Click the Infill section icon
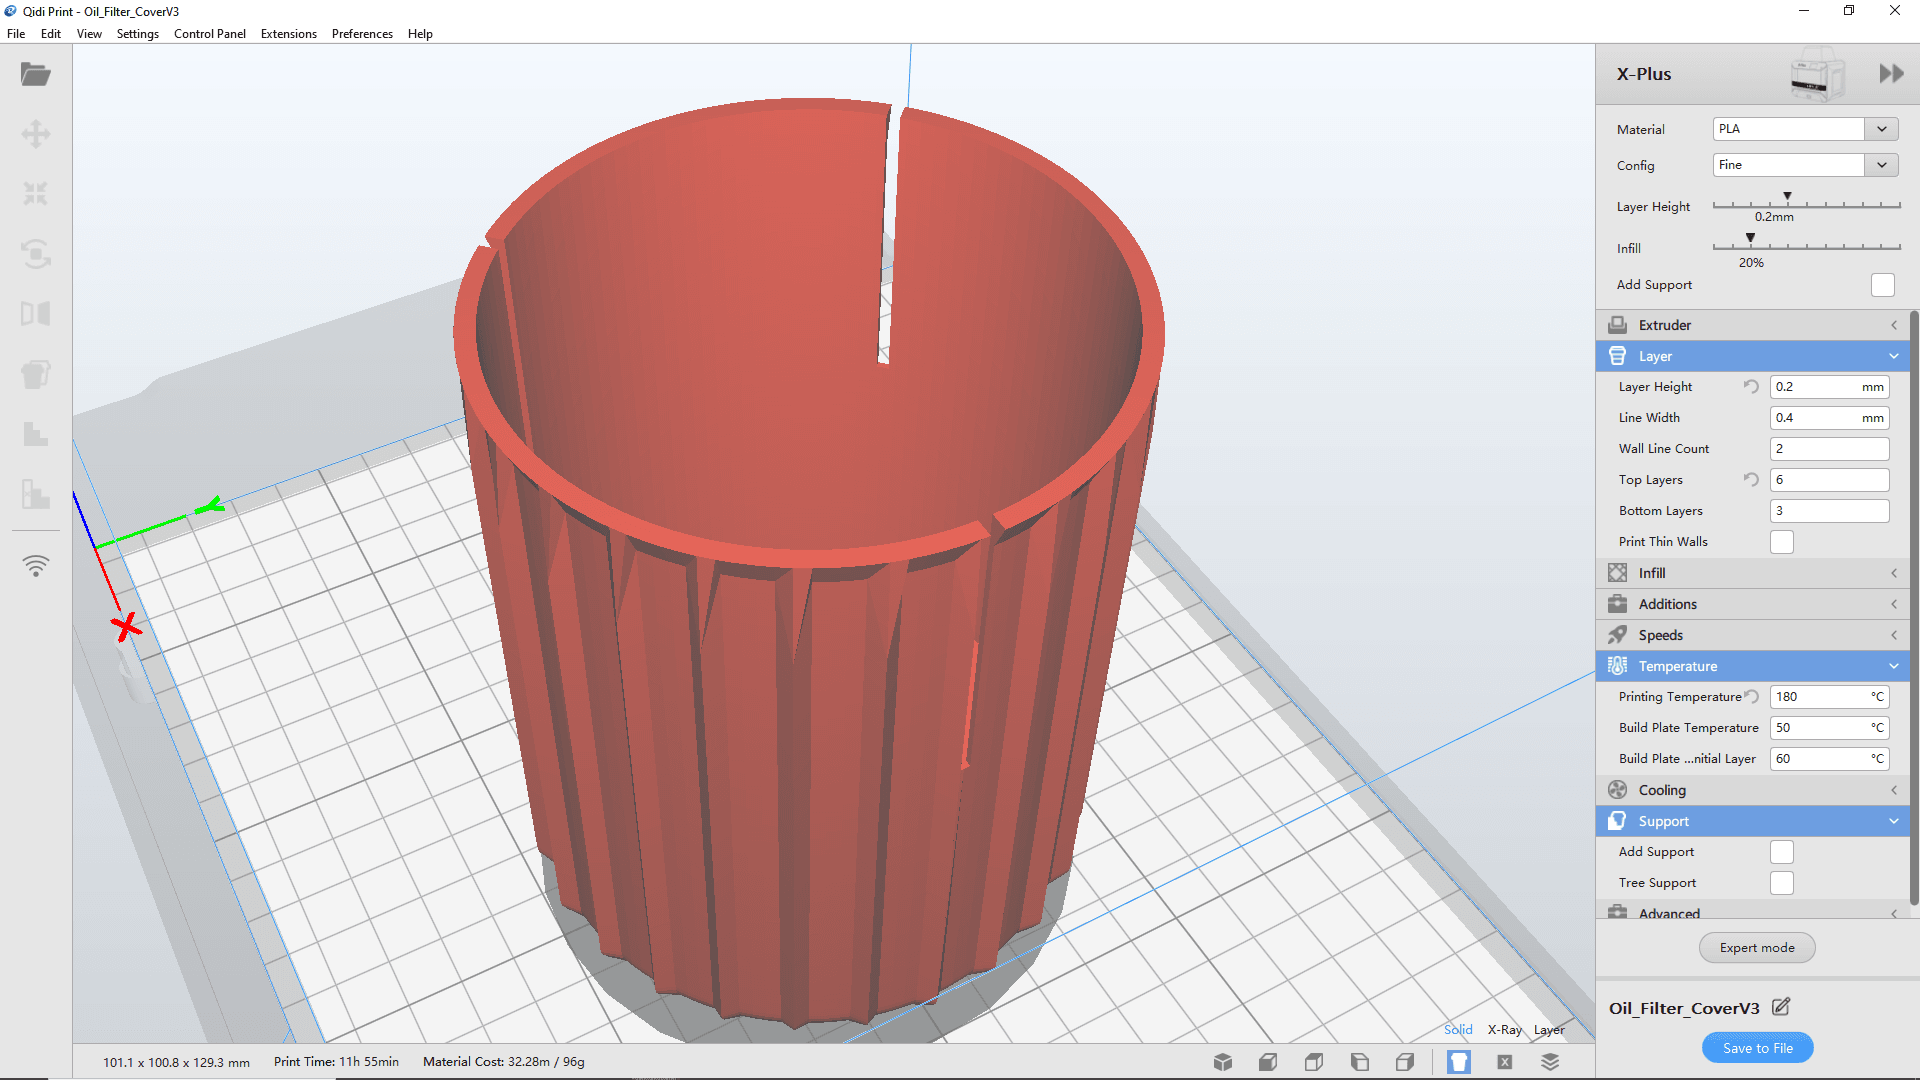Image resolution: width=1920 pixels, height=1080 pixels. 1617,573
